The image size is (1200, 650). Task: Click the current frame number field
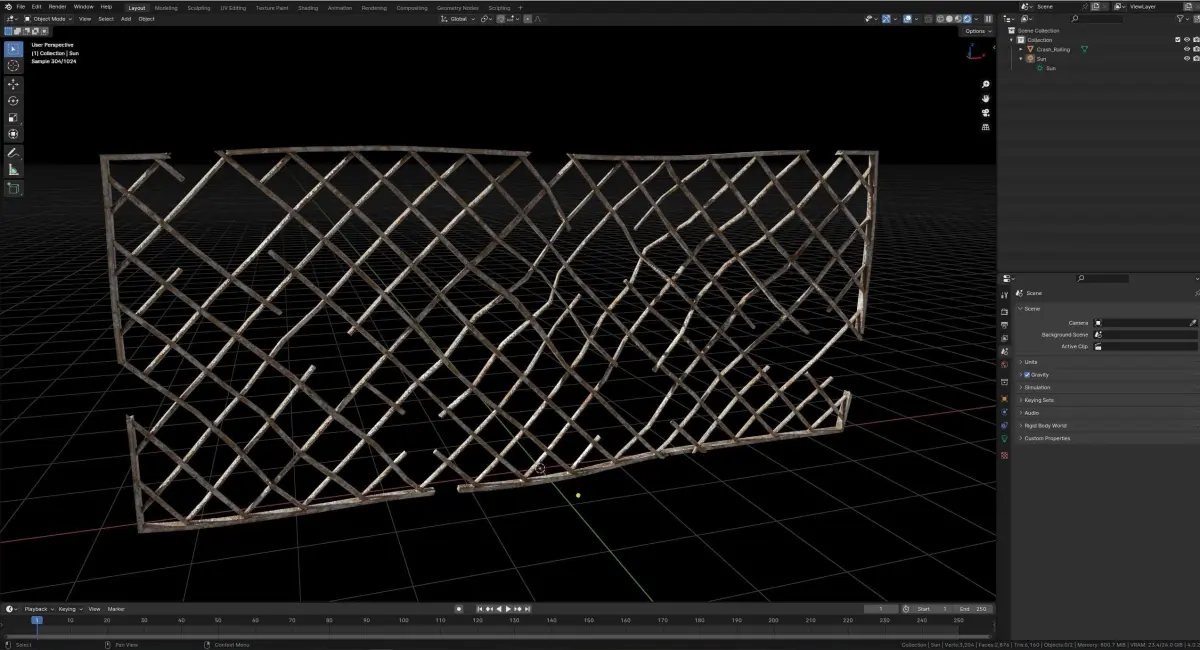point(881,609)
